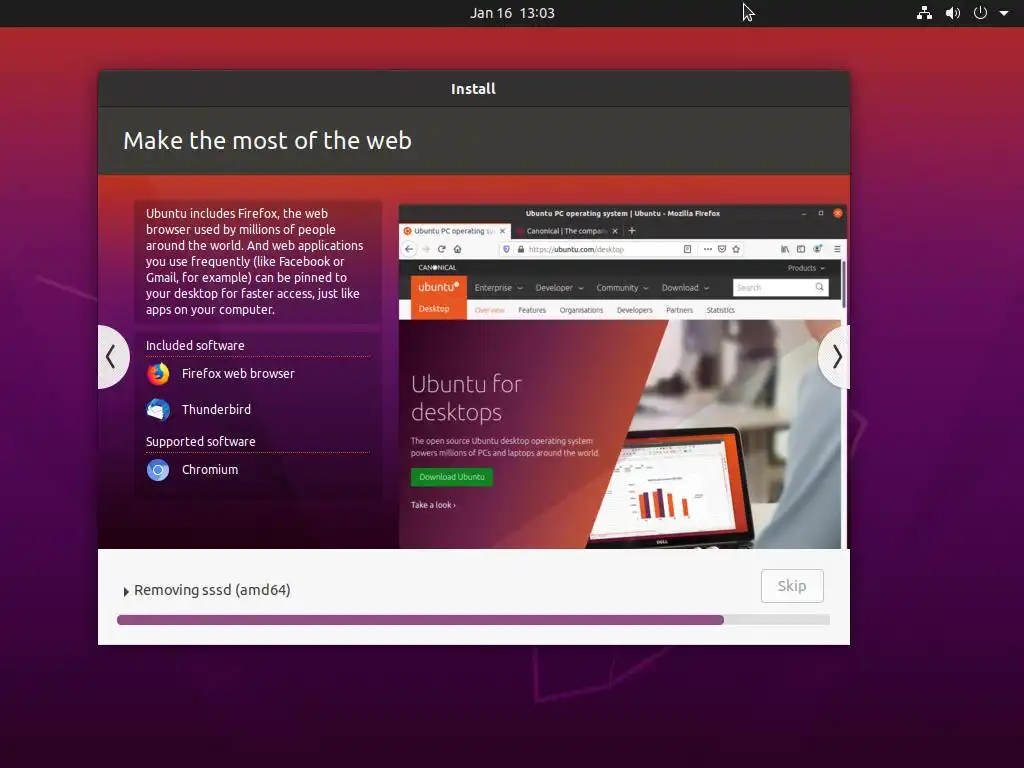Click the 'Firefox web browser' label
Screen dimensions: 1024x768
[238, 374]
